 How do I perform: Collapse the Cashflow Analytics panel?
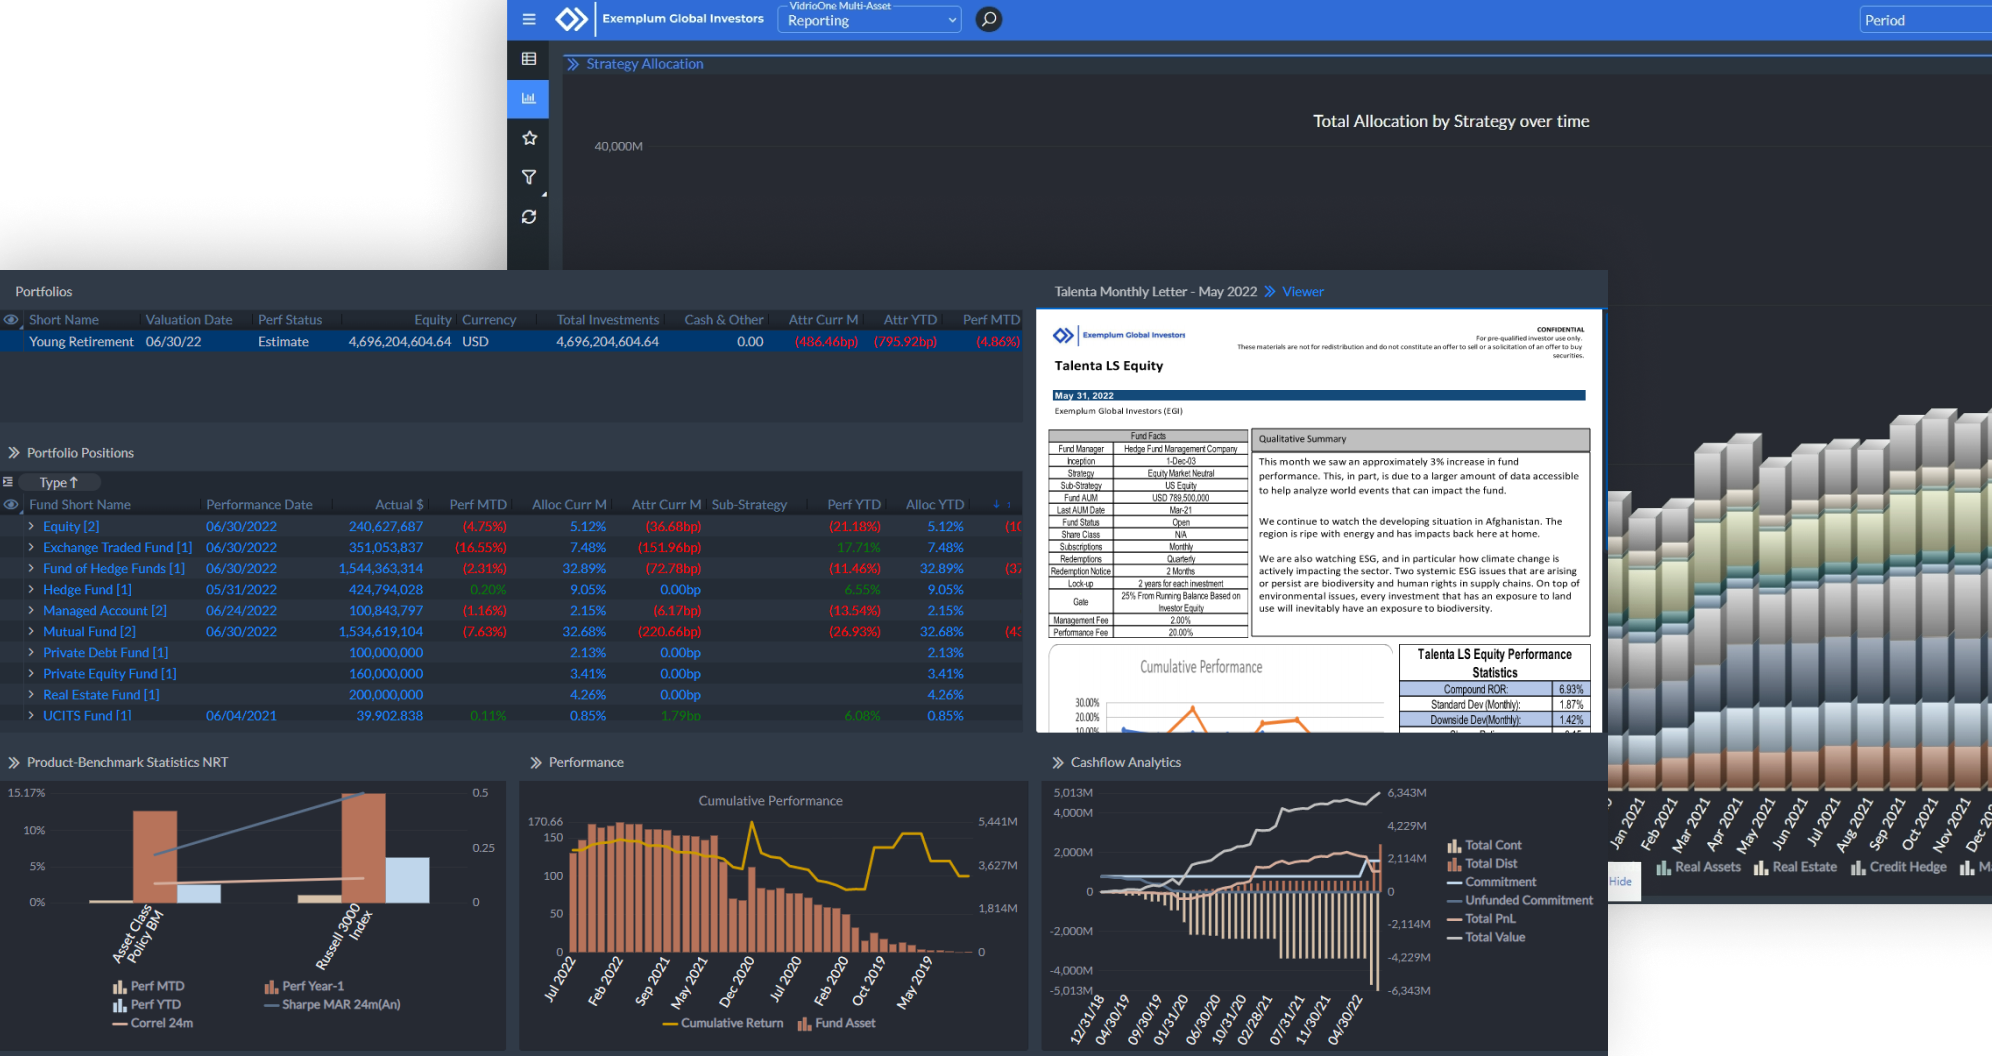click(x=1058, y=762)
